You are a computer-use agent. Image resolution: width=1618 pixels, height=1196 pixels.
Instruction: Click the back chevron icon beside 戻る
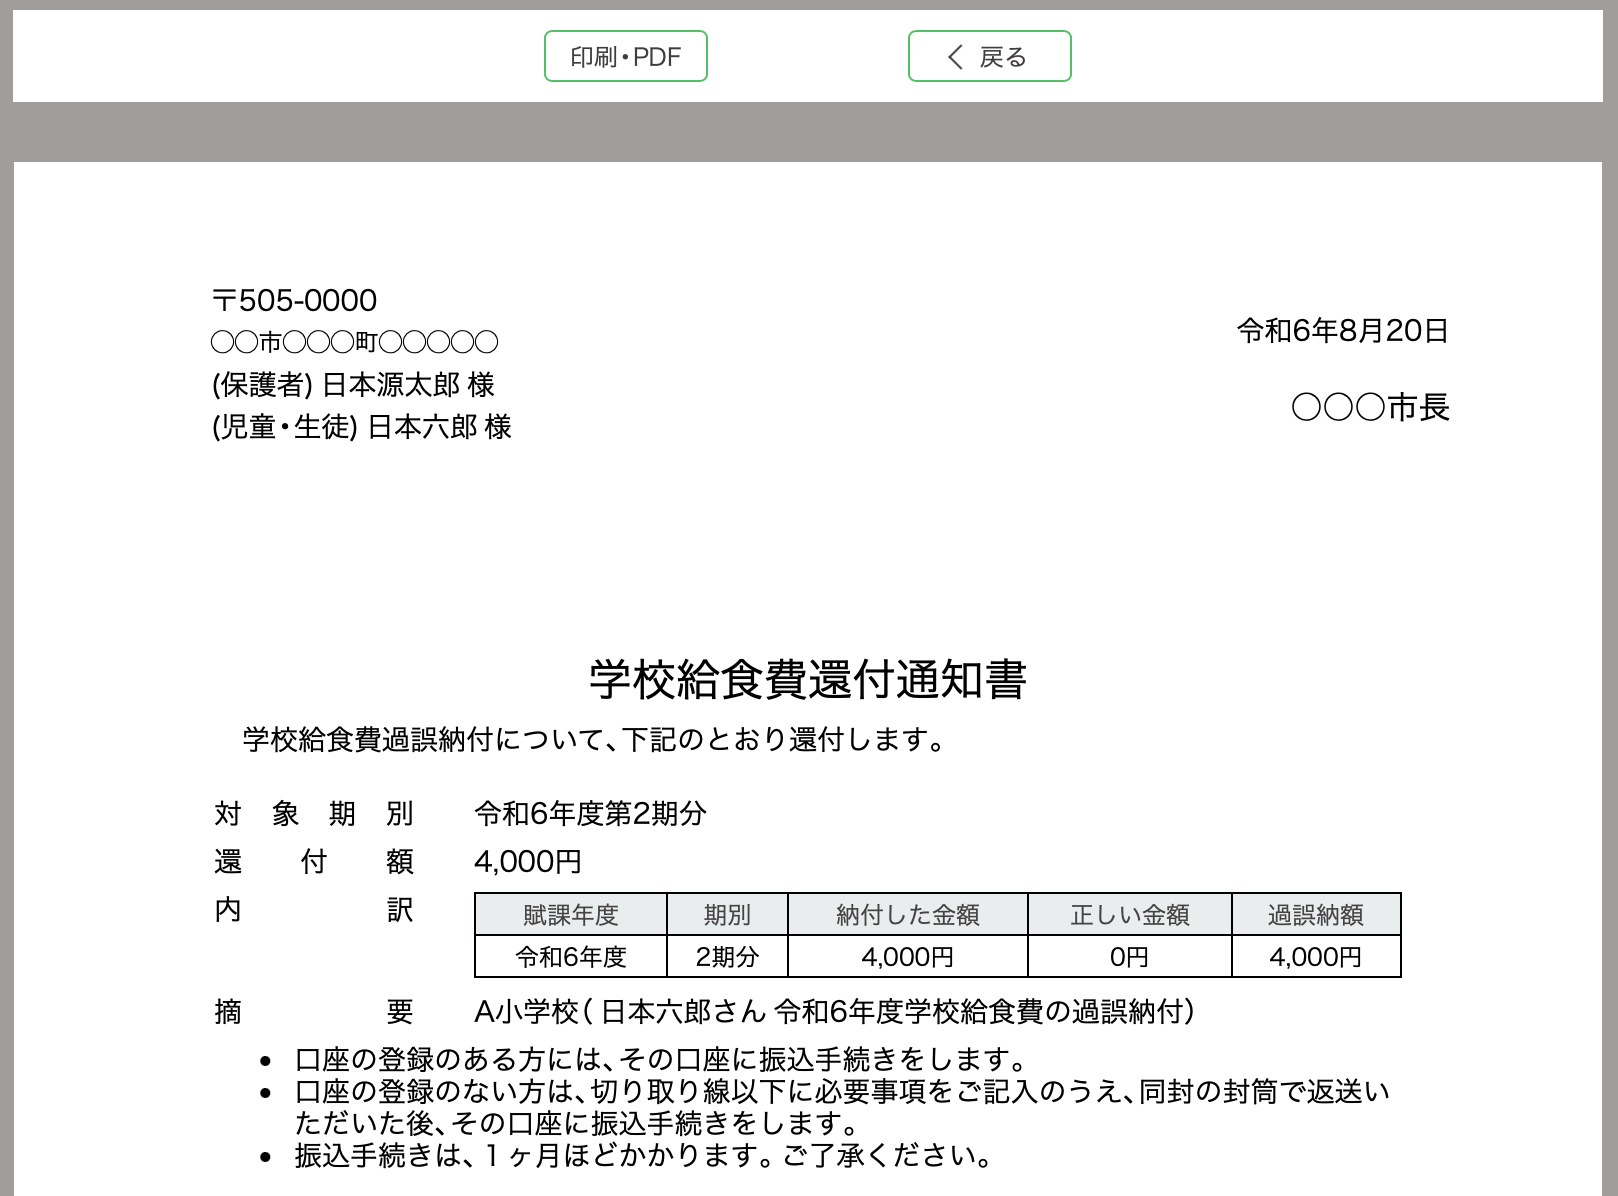coord(955,57)
